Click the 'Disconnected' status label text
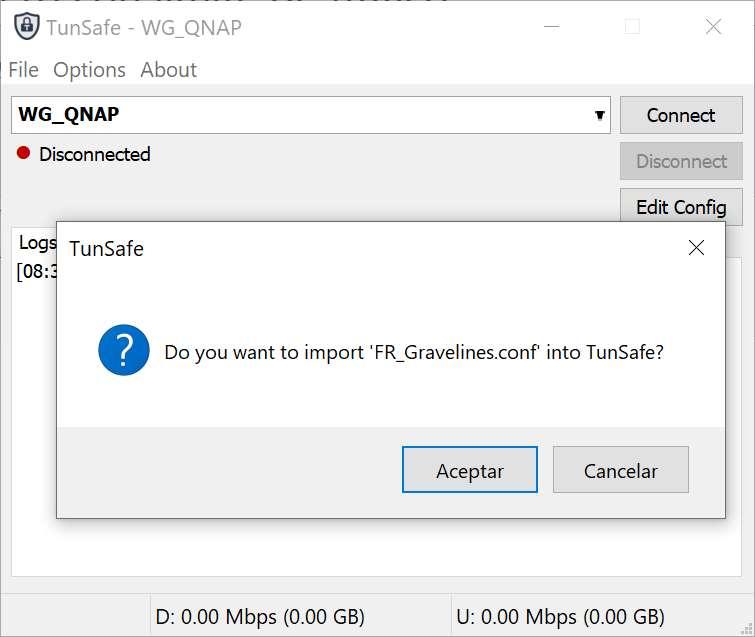Viewport: 755px width, 637px height. [95, 154]
